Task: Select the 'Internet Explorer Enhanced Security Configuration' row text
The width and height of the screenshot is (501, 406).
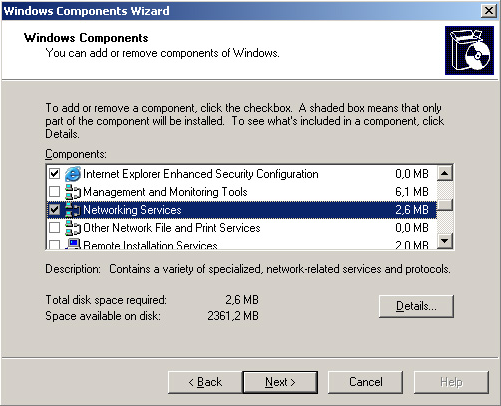Action: [x=201, y=174]
